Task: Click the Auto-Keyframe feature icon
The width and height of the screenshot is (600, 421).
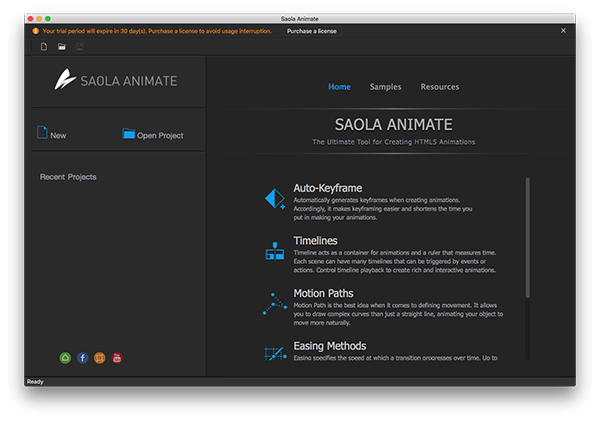Action: click(275, 199)
